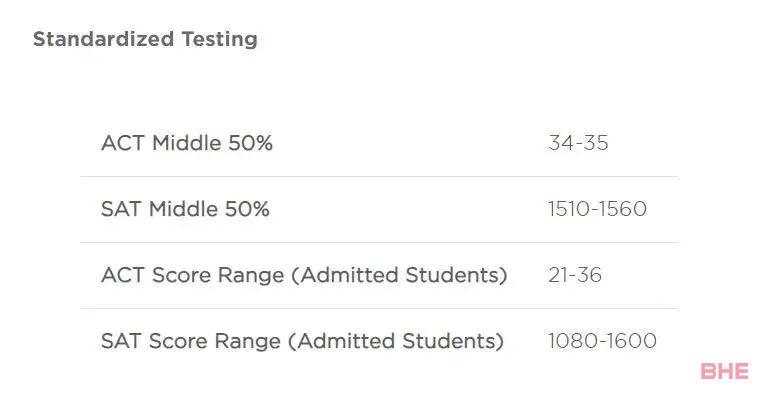Image resolution: width=768 pixels, height=399 pixels.
Task: Click the word Standardized in heading
Action: tap(103, 39)
